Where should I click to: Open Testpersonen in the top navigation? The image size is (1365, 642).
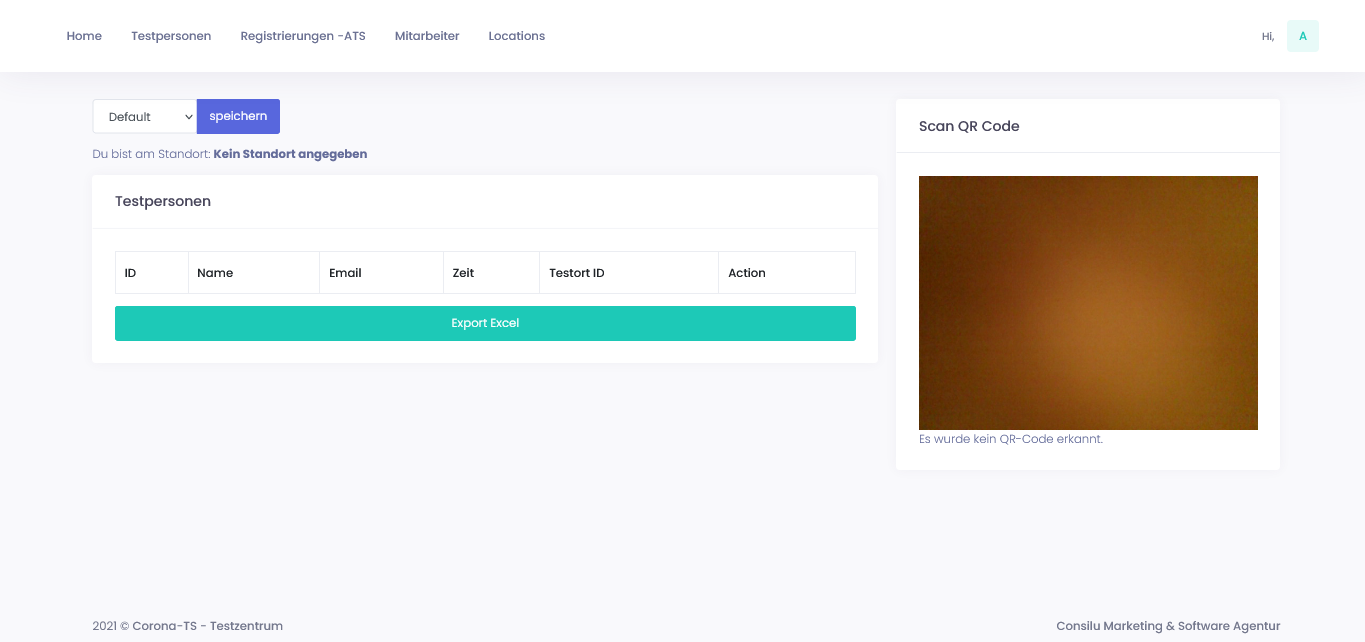pyautogui.click(x=171, y=36)
